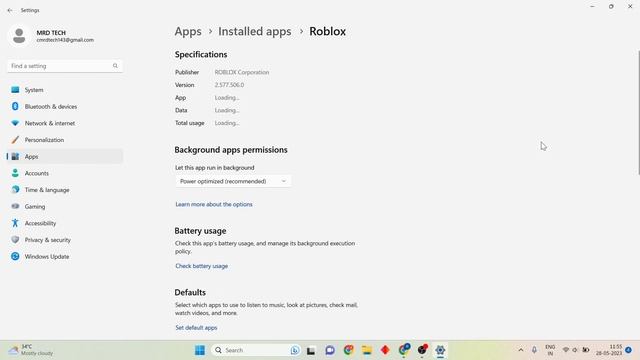Open File Explorer from taskbar
This screenshot has width=640, height=360.
367,350
